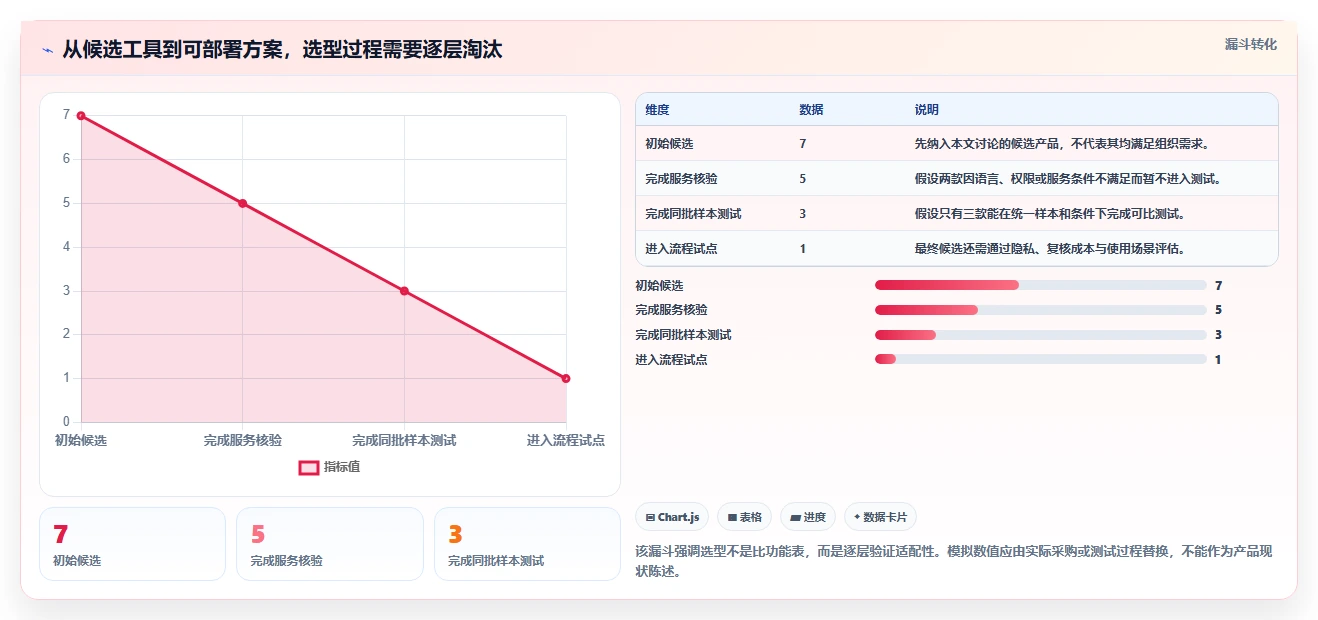Open the 初始候选 data card showing 7
Image resolution: width=1318 pixels, height=620 pixels.
pos(132,544)
